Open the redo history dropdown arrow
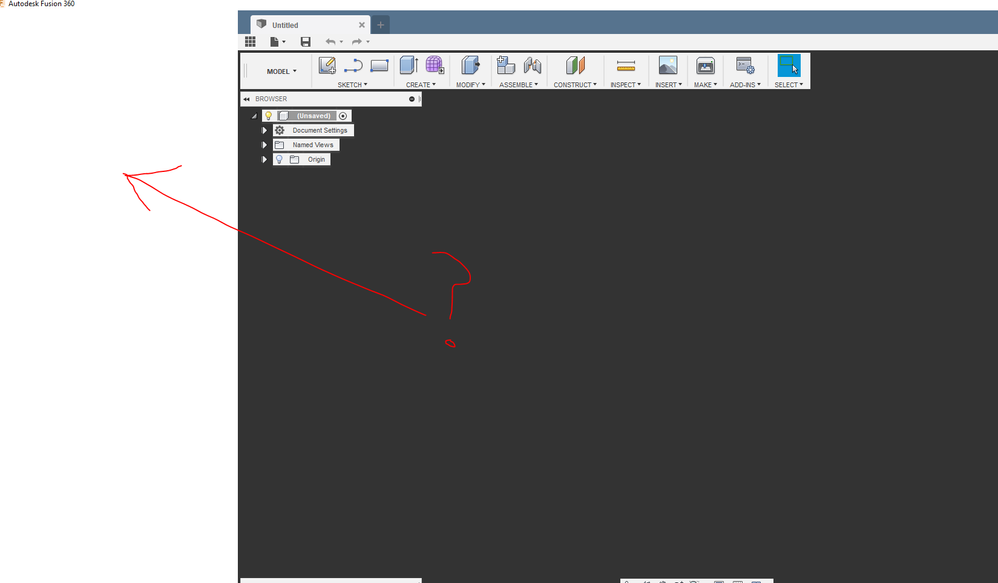998x583 pixels. [x=368, y=42]
